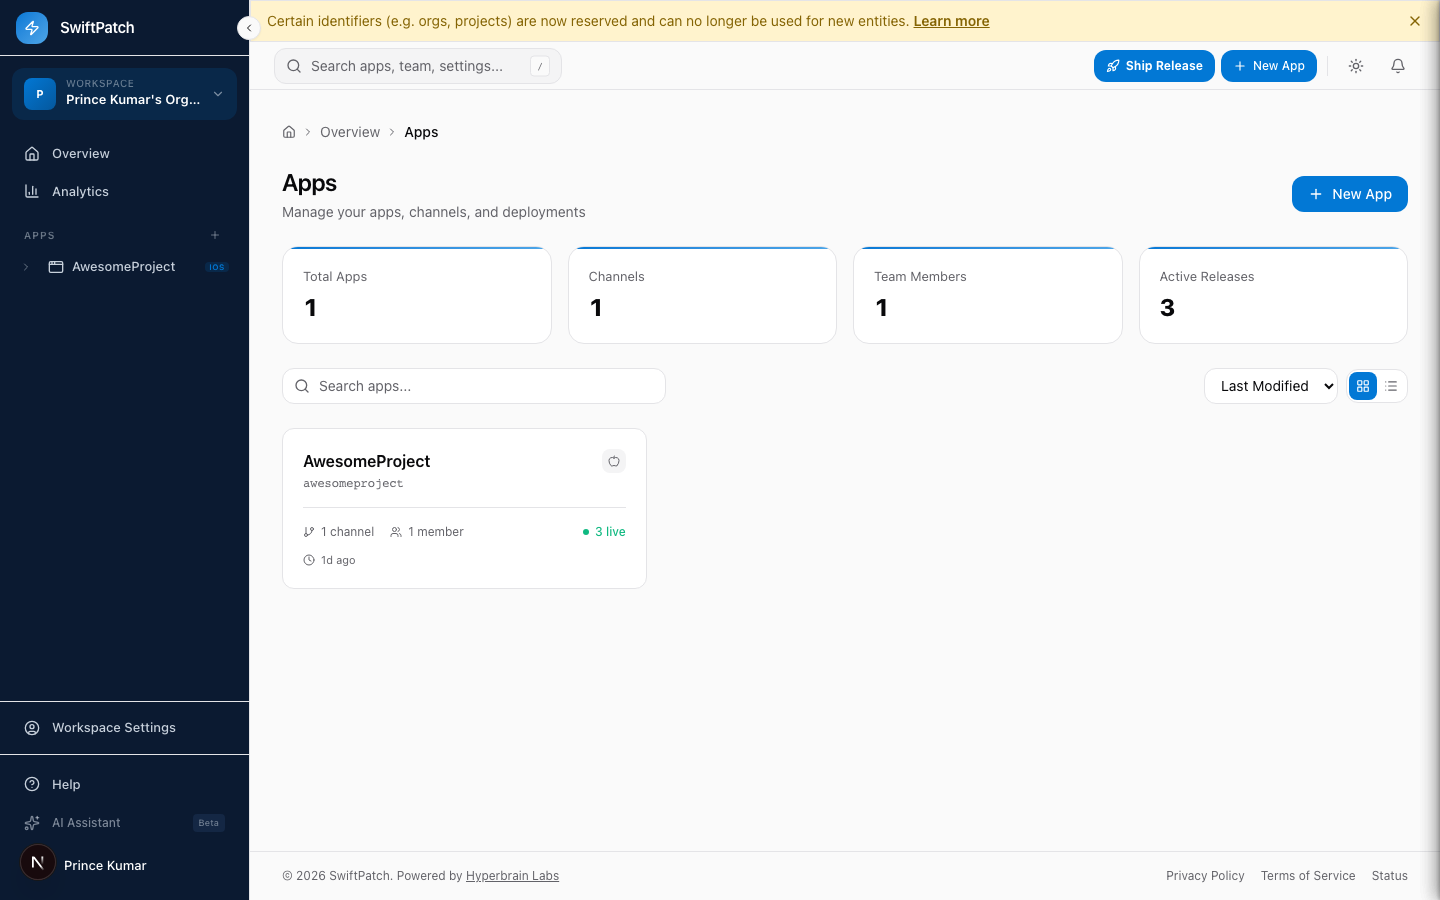Click the iOS platform icon on the AwesomeProject card
Viewport: 1440px width, 900px height.
point(614,461)
